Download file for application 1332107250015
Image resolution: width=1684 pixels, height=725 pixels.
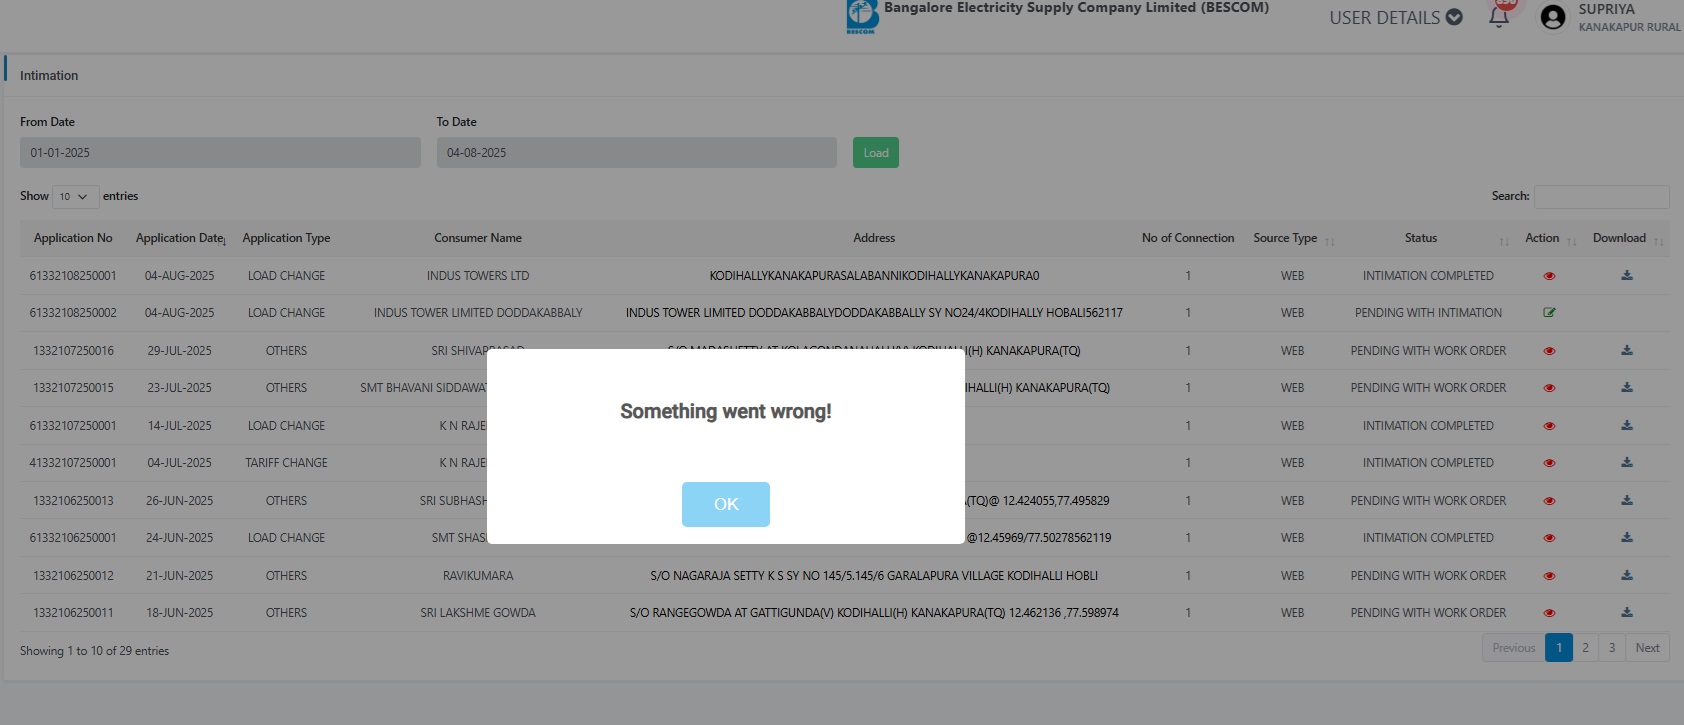[x=1627, y=387]
